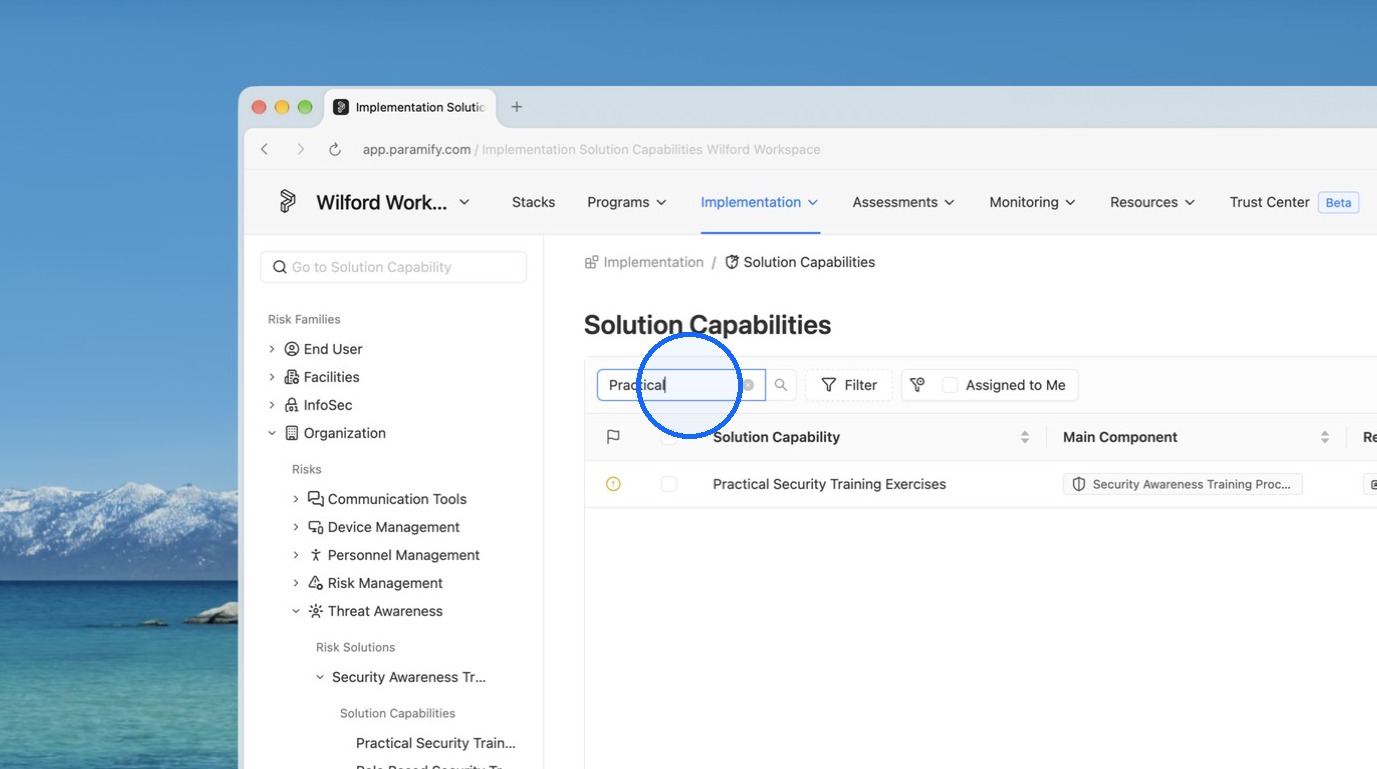
Task: Open the Implementation menu
Action: point(760,202)
